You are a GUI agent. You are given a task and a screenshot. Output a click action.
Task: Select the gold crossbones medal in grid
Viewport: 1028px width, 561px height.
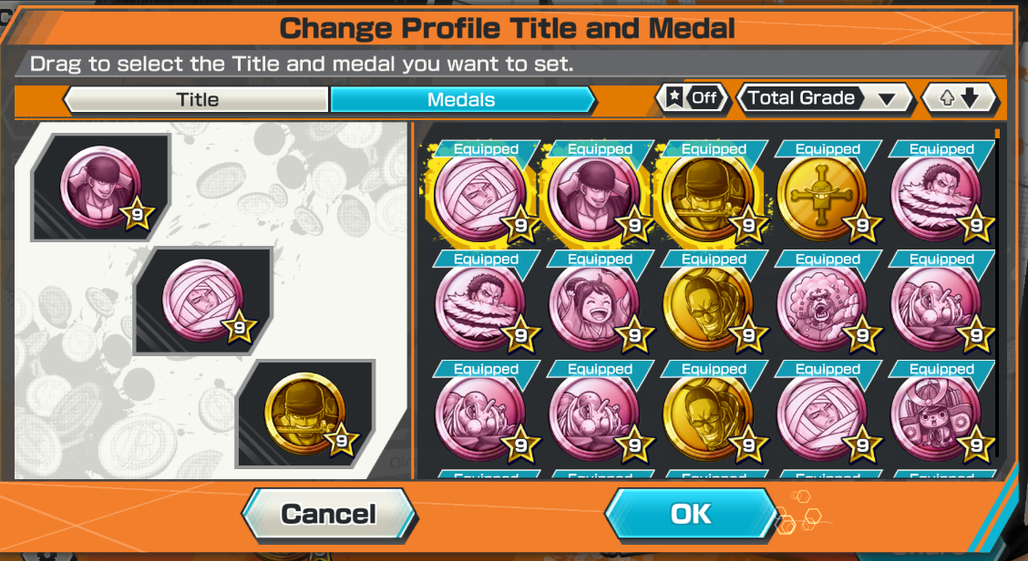click(x=821, y=197)
